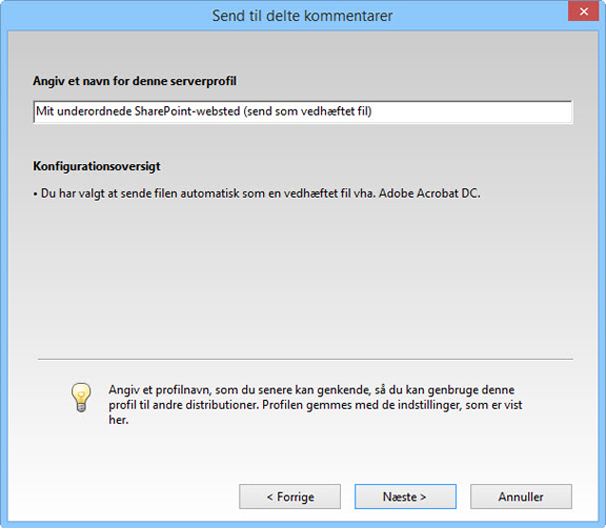606x529 pixels.
Task: Click the horizontal separator line above the tip
Action: (305, 358)
